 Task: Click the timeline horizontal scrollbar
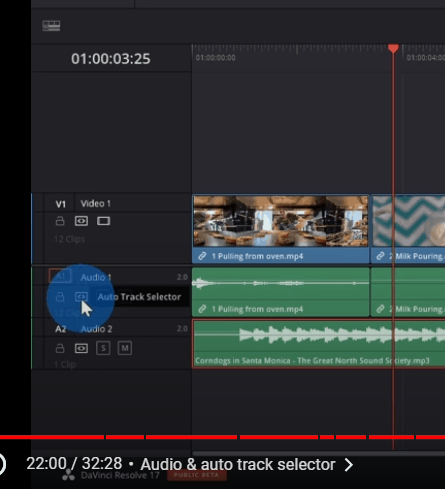319,453
